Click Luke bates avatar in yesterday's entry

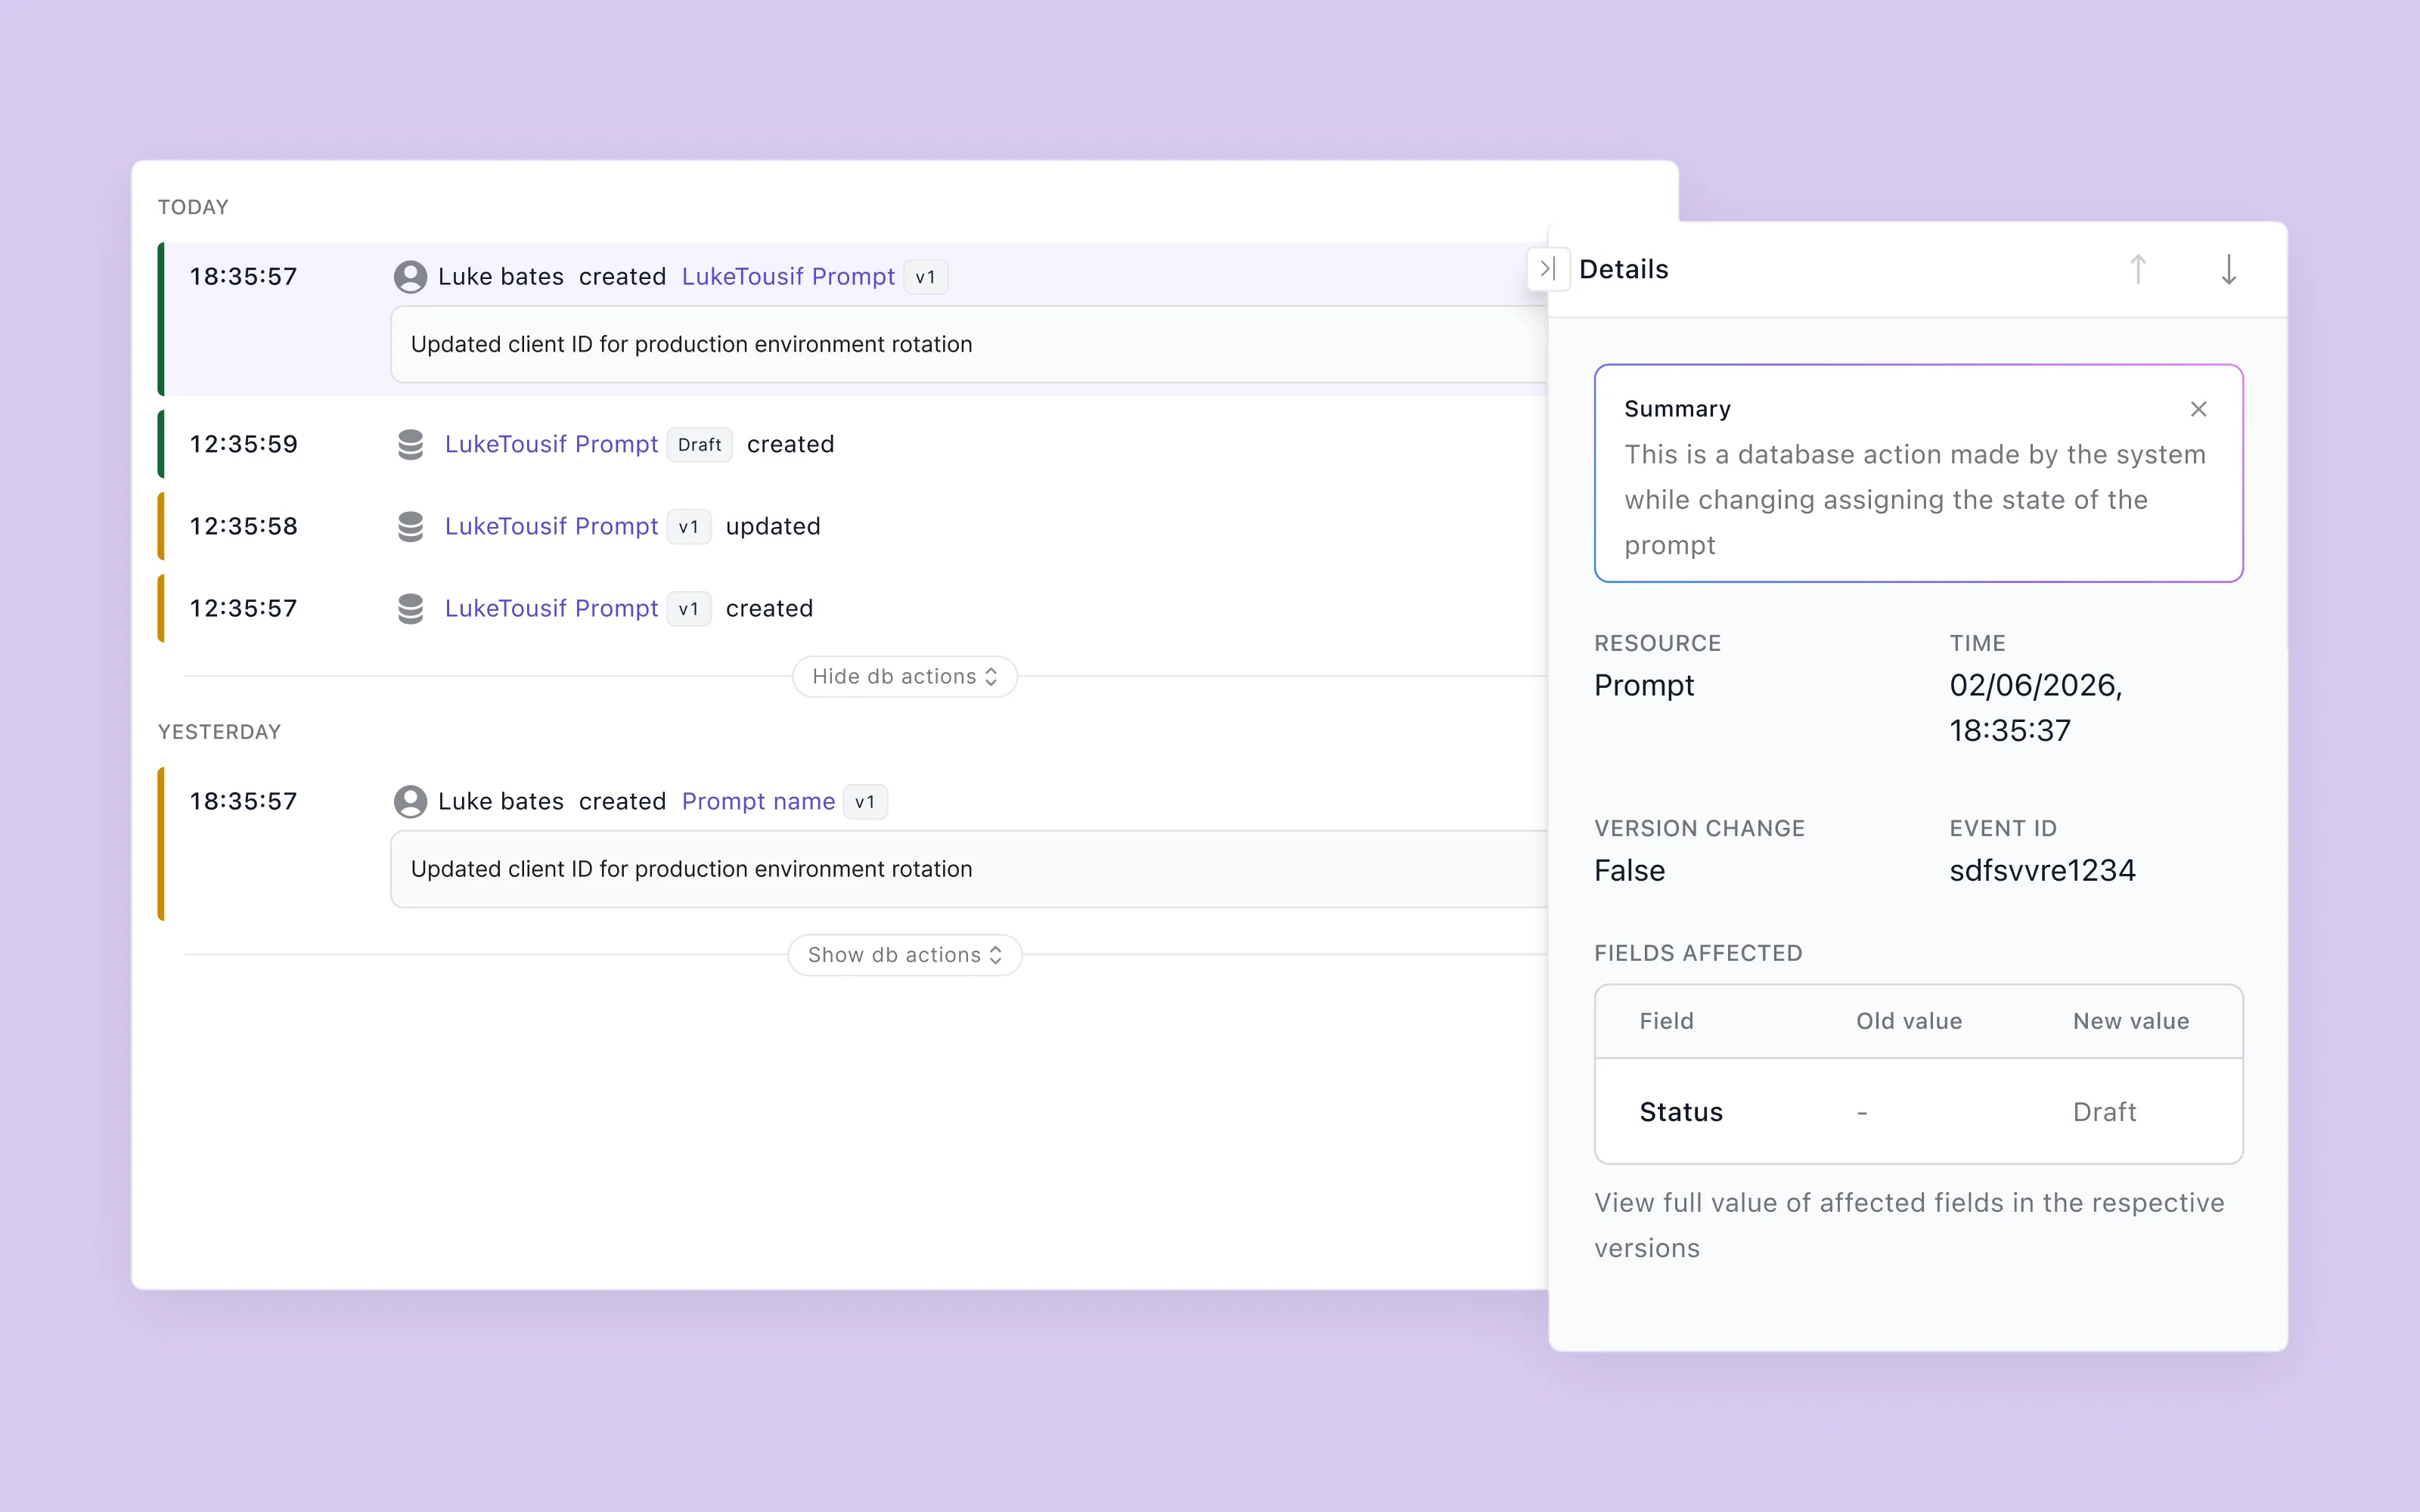[x=410, y=802]
